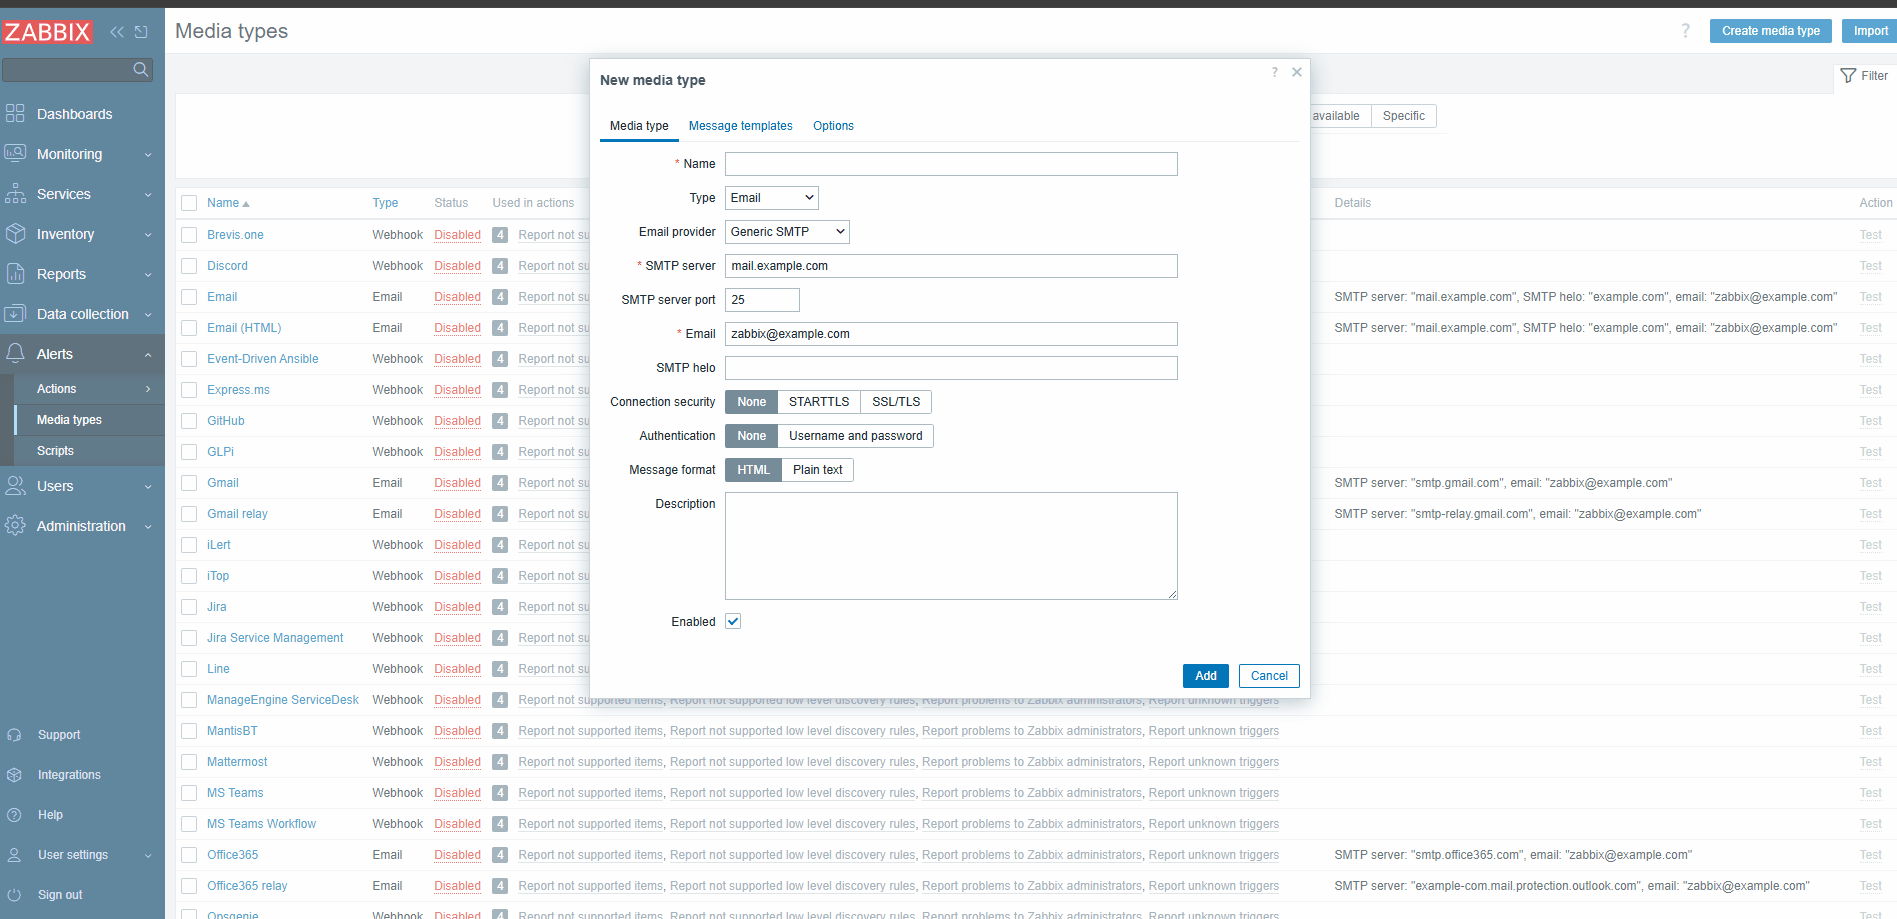Click action count badge in MantisBT row
Image resolution: width=1897 pixels, height=919 pixels.
[500, 731]
